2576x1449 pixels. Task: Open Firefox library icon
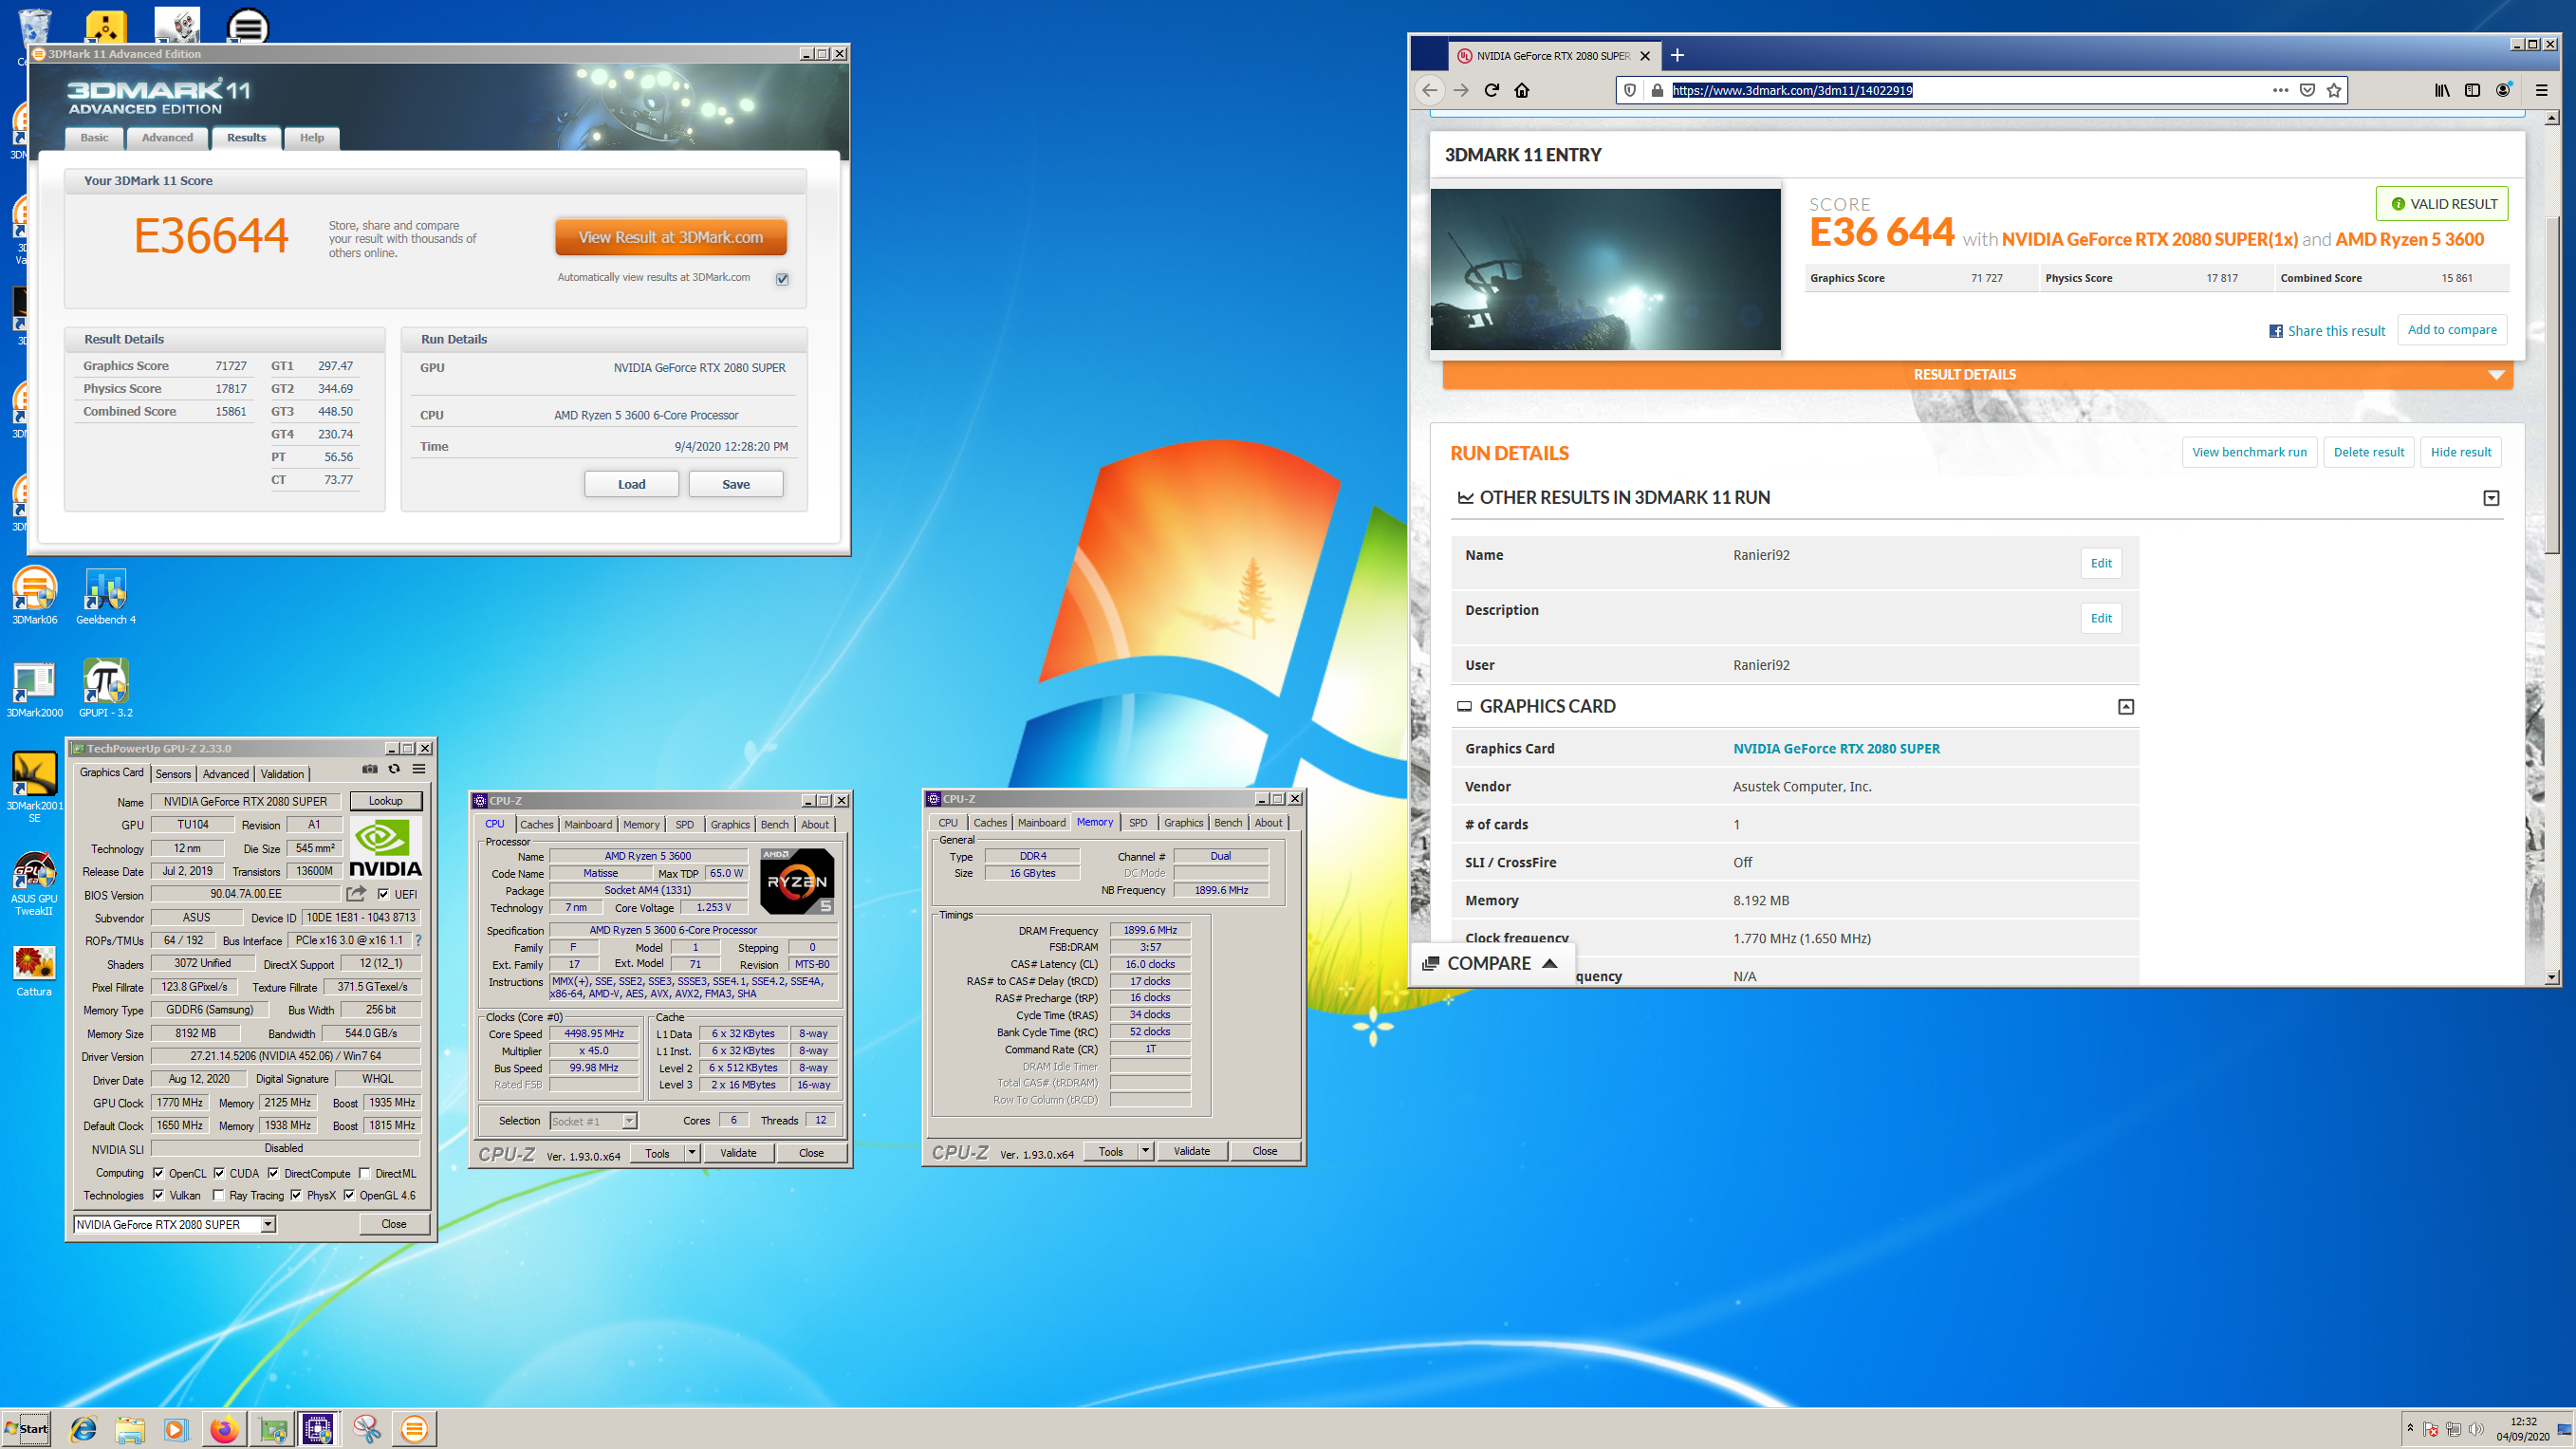pyautogui.click(x=2442, y=90)
